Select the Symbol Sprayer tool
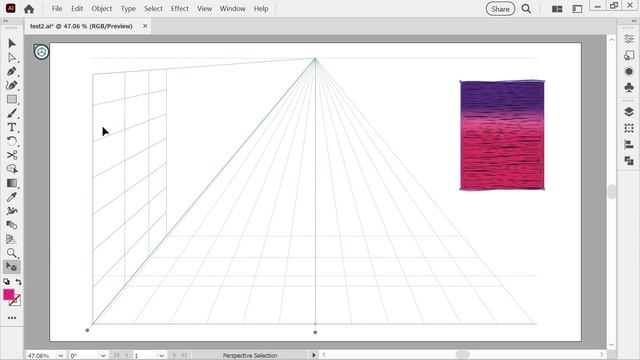Screen dimensions: 640x360 click(12, 211)
